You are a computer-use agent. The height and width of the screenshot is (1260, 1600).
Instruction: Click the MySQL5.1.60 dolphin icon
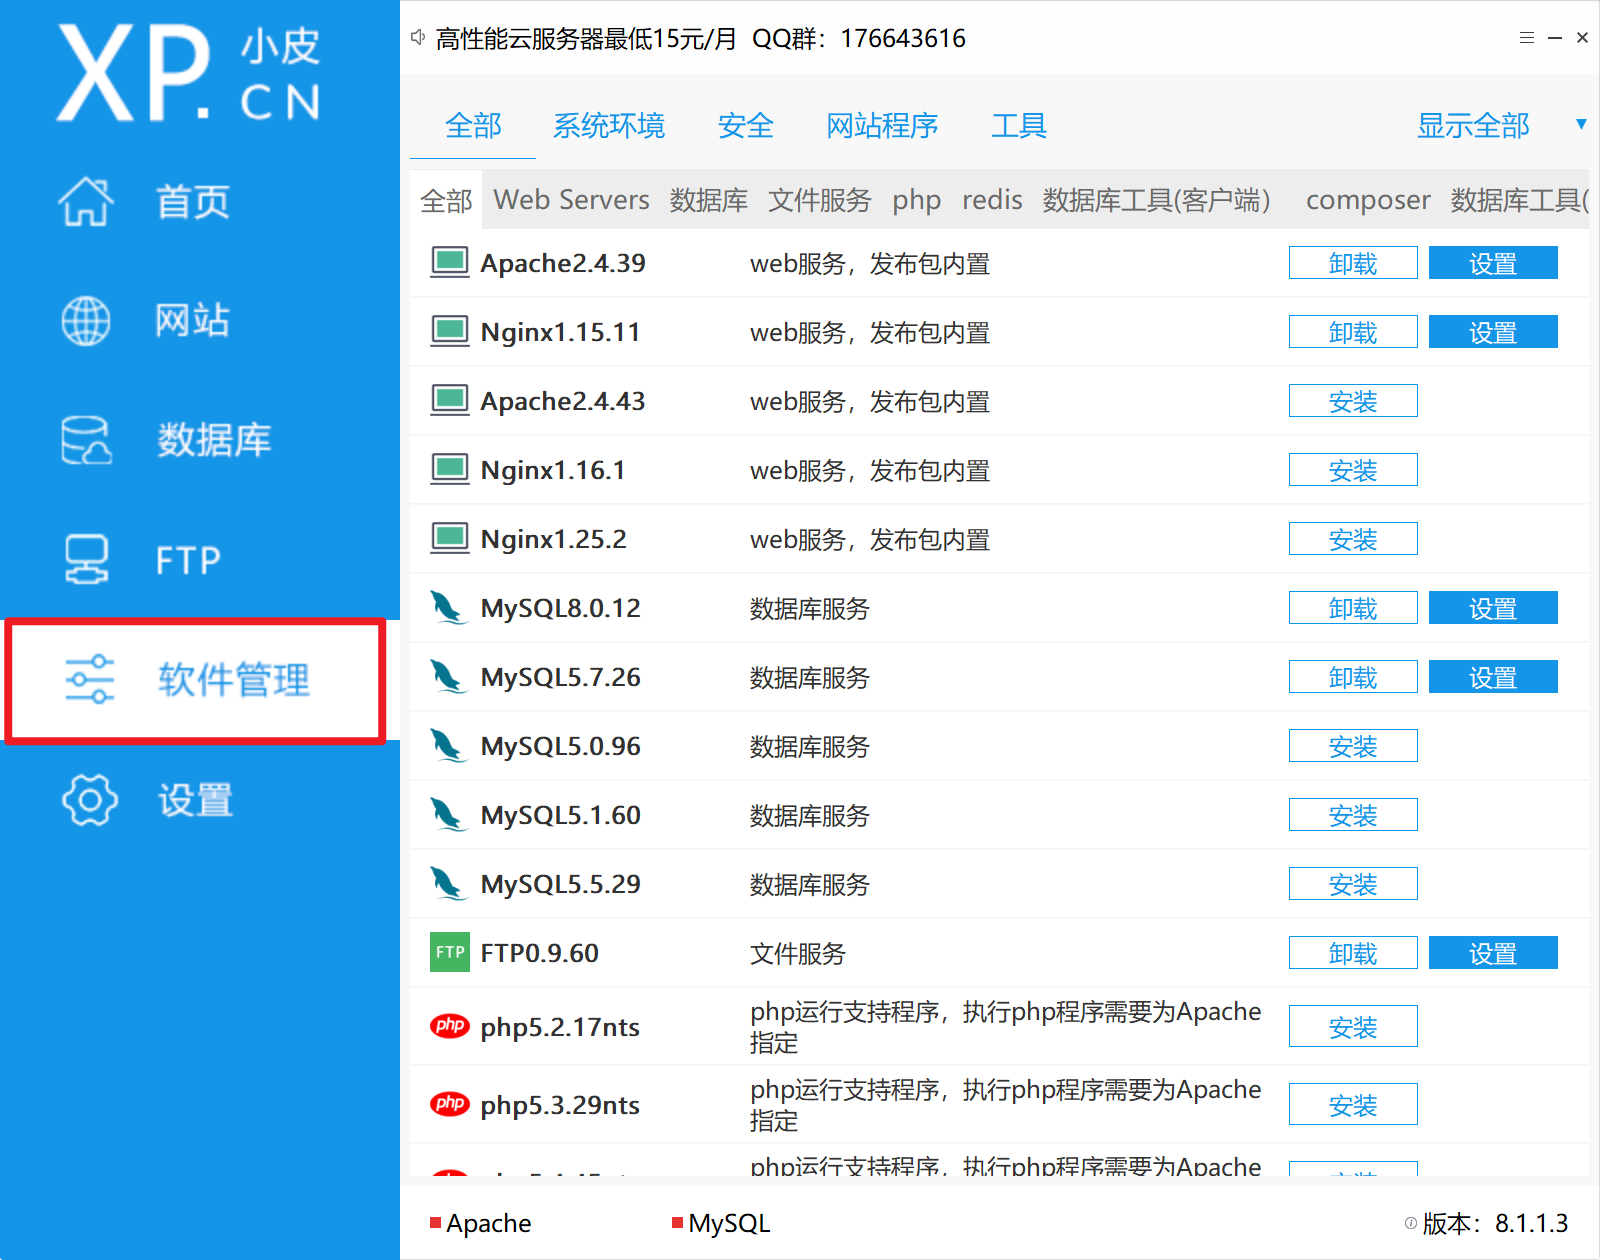(x=448, y=815)
